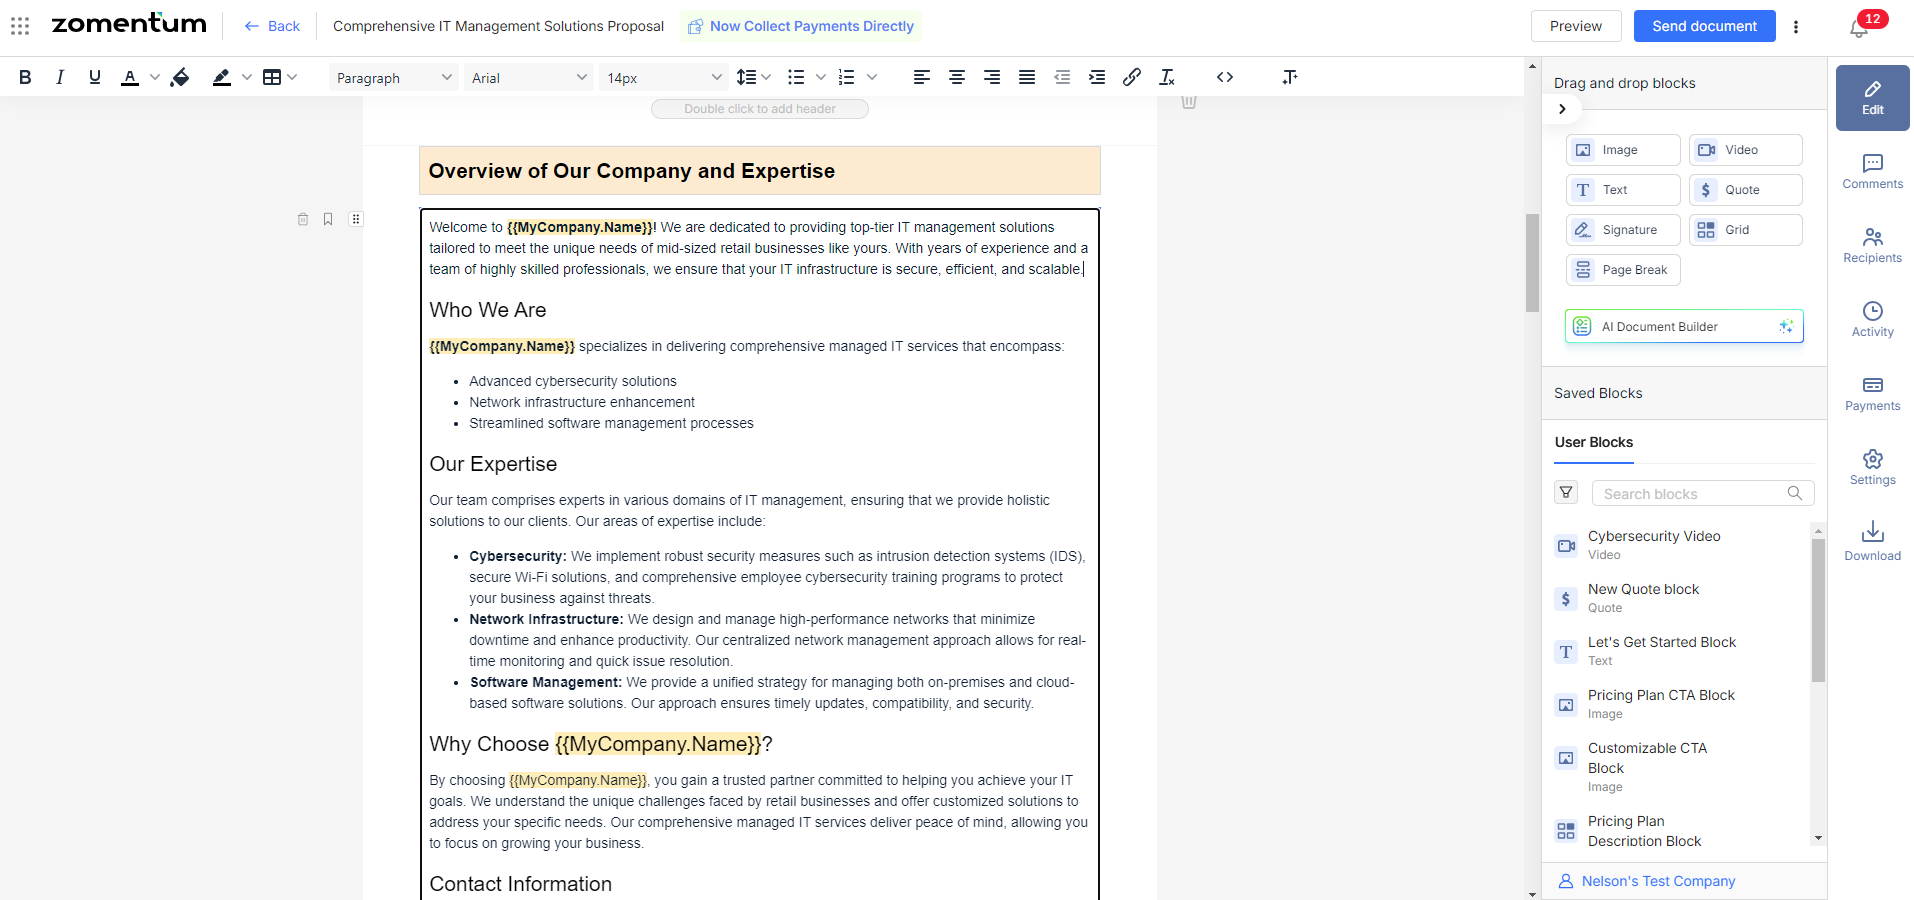Screen dimensions: 1914x900
Task: Open the Activity panel
Action: (x=1872, y=320)
